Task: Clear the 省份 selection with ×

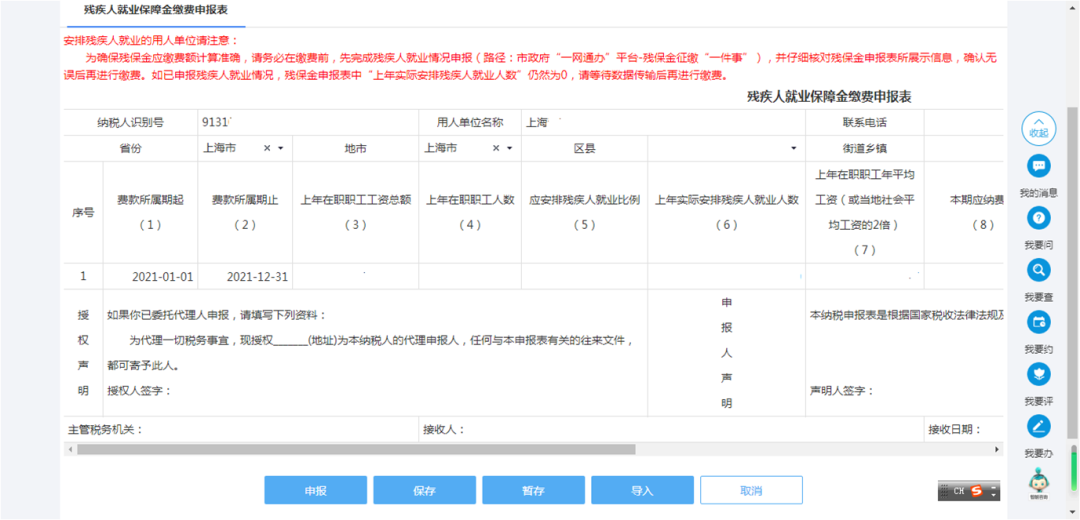Action: [x=267, y=148]
